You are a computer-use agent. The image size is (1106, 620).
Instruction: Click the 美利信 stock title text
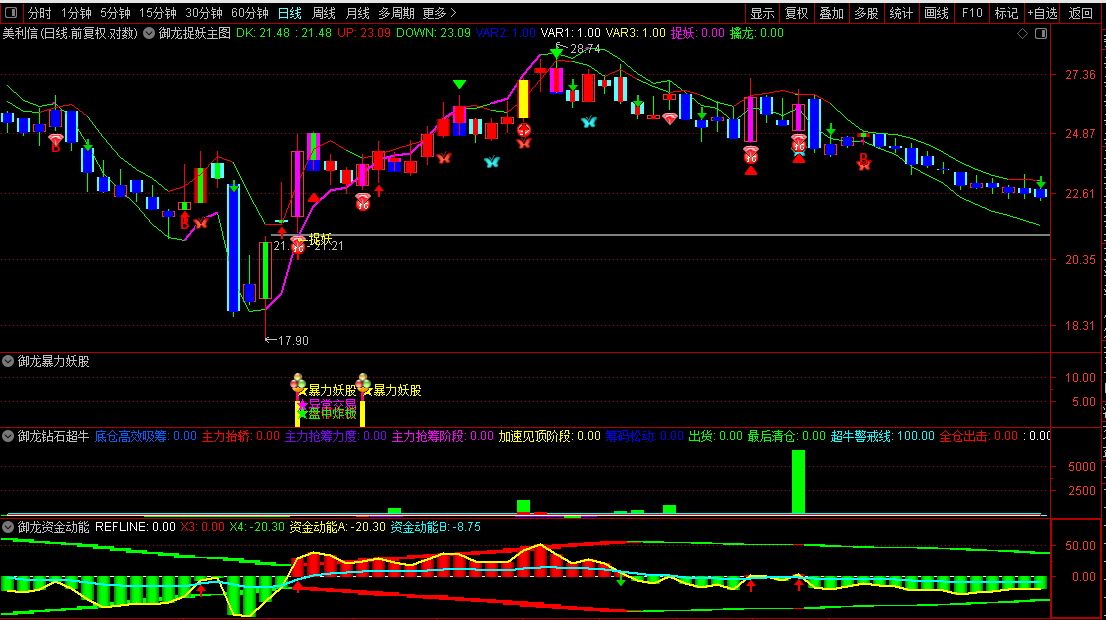[70, 33]
